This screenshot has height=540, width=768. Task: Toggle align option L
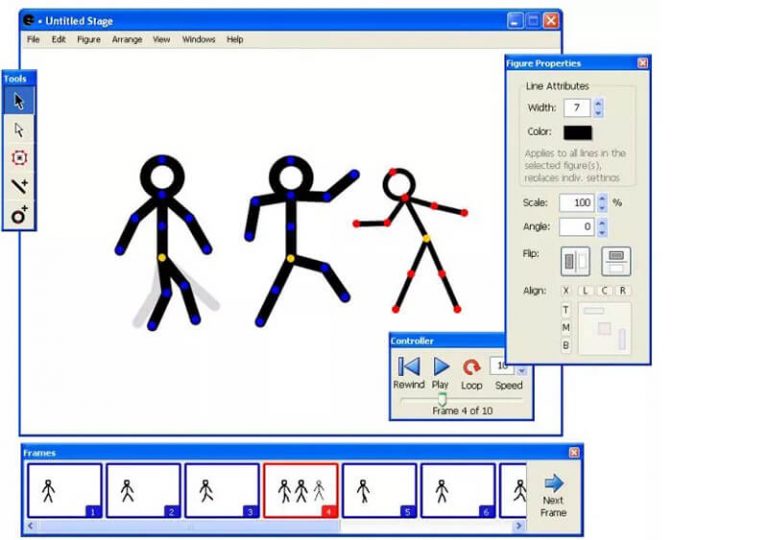(x=586, y=291)
